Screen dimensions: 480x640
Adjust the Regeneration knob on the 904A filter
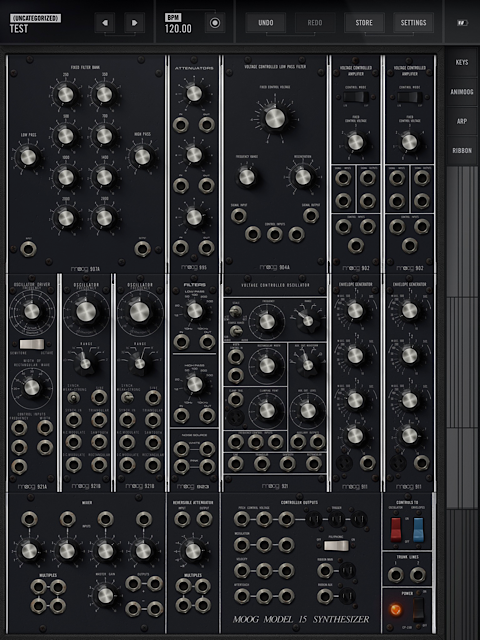[x=303, y=177]
